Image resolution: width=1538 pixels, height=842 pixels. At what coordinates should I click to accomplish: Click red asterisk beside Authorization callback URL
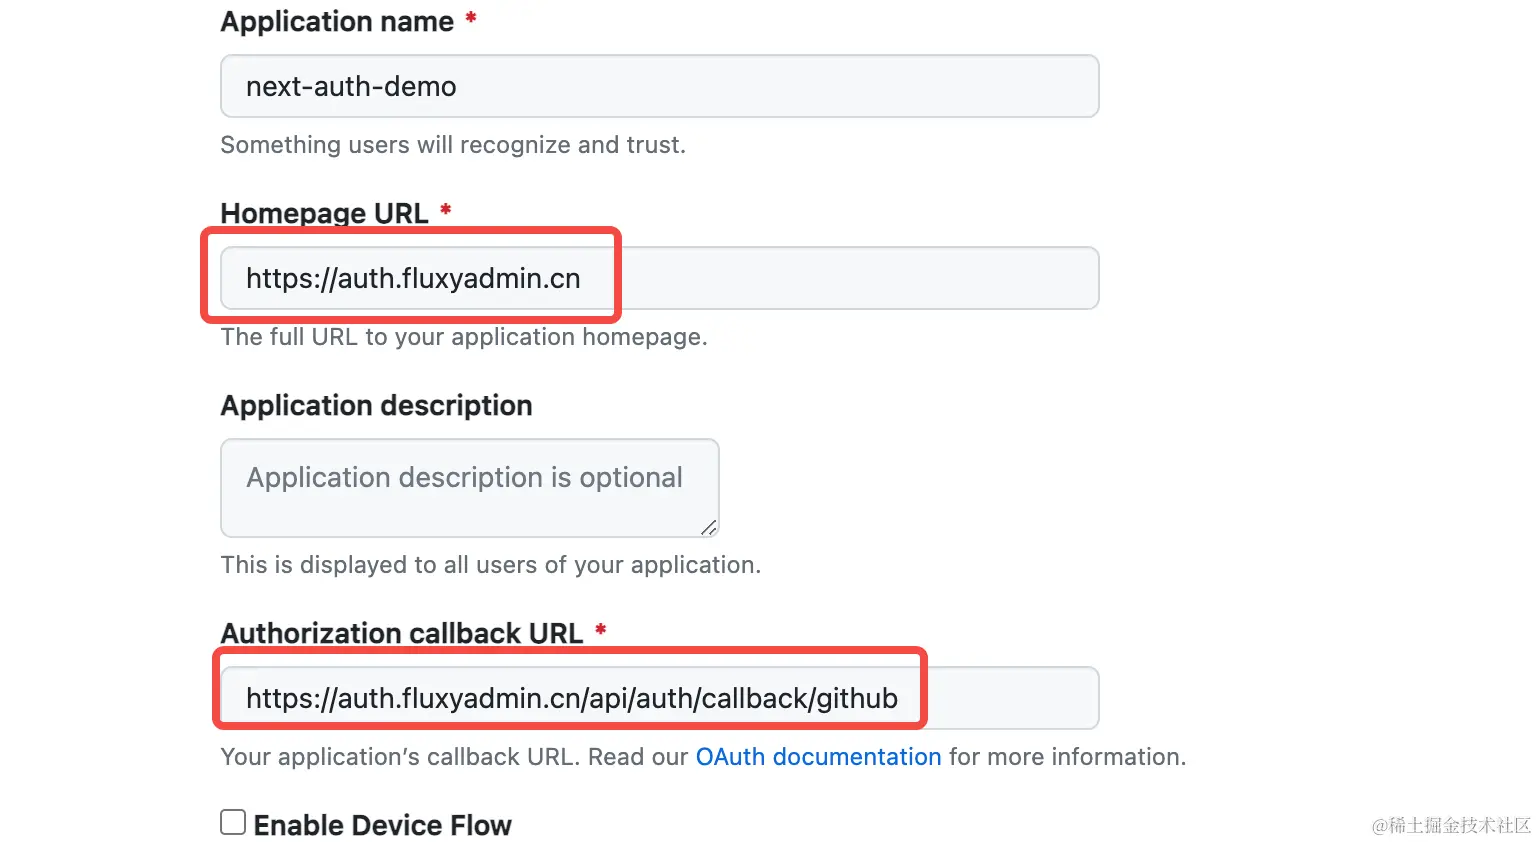coord(601,630)
